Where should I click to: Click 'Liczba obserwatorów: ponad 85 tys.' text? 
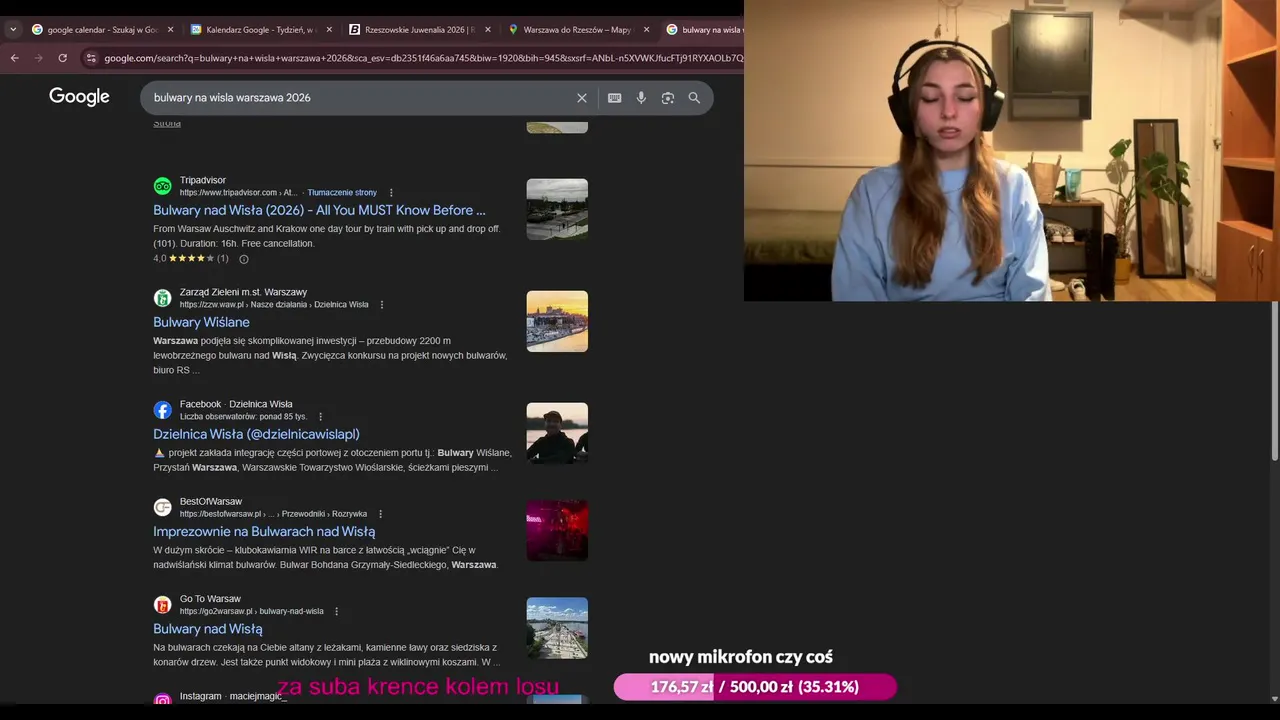pos(243,417)
